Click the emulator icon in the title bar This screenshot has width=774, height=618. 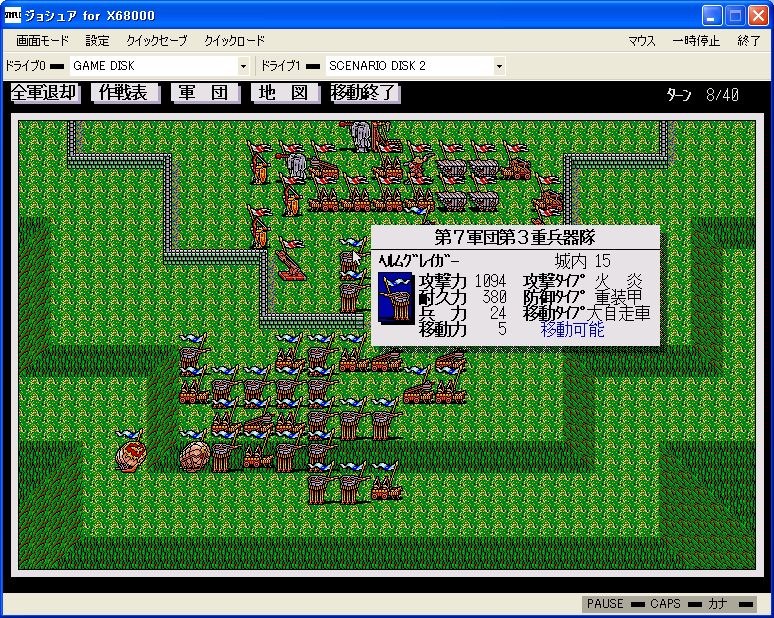(12, 16)
